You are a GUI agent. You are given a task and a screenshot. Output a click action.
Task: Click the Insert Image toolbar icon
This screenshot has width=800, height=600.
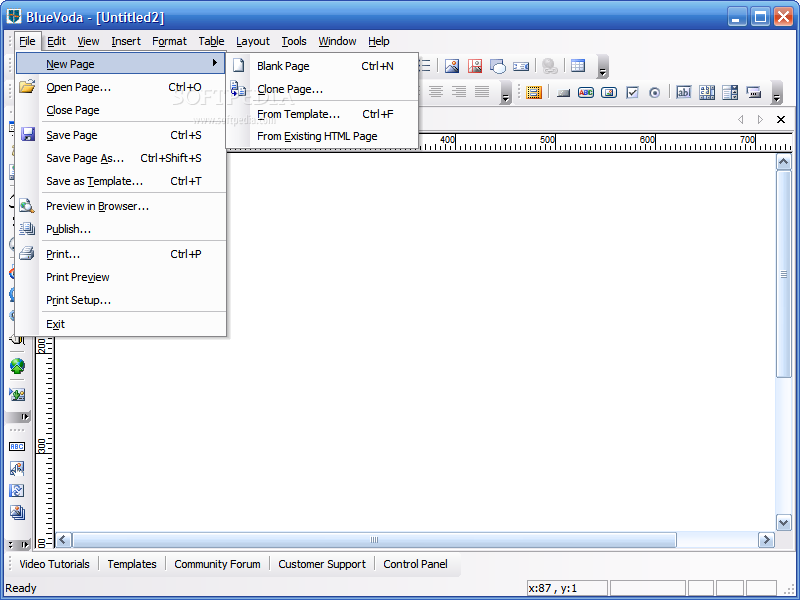coord(452,66)
